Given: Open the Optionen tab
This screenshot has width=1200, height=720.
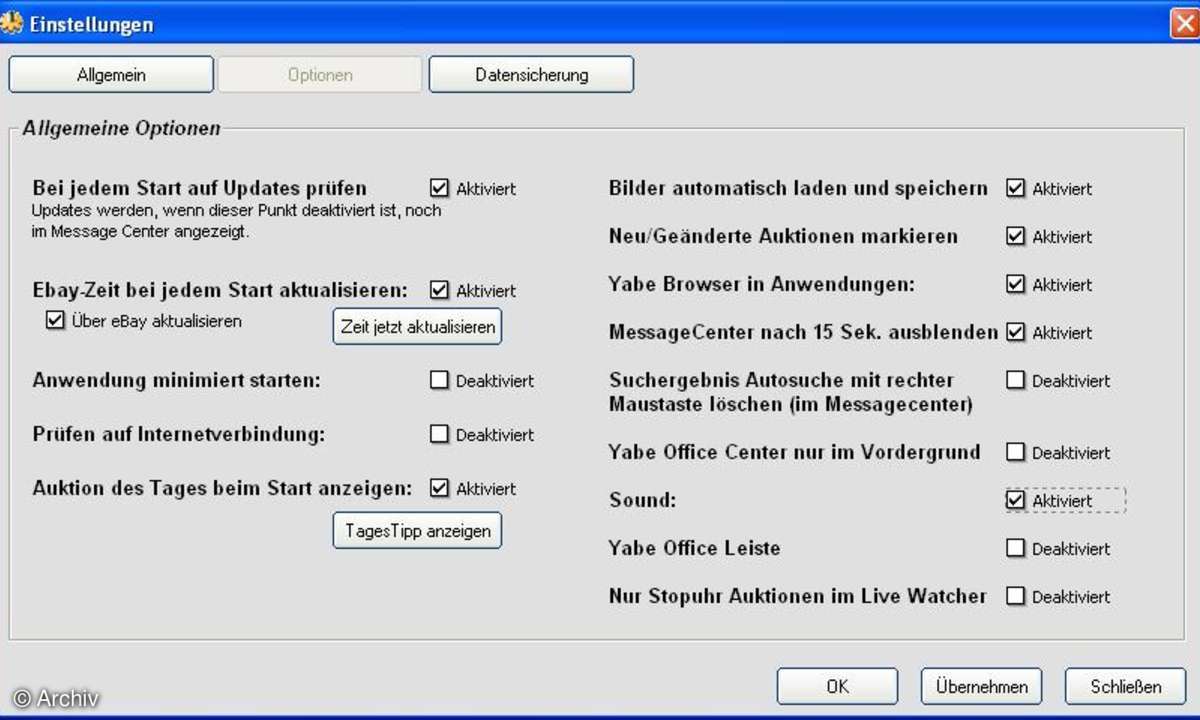Looking at the screenshot, I should pyautogui.click(x=320, y=75).
